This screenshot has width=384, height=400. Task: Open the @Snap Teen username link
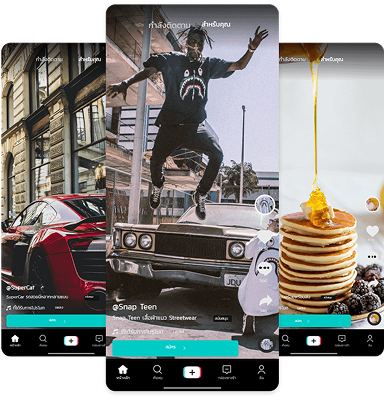134,307
